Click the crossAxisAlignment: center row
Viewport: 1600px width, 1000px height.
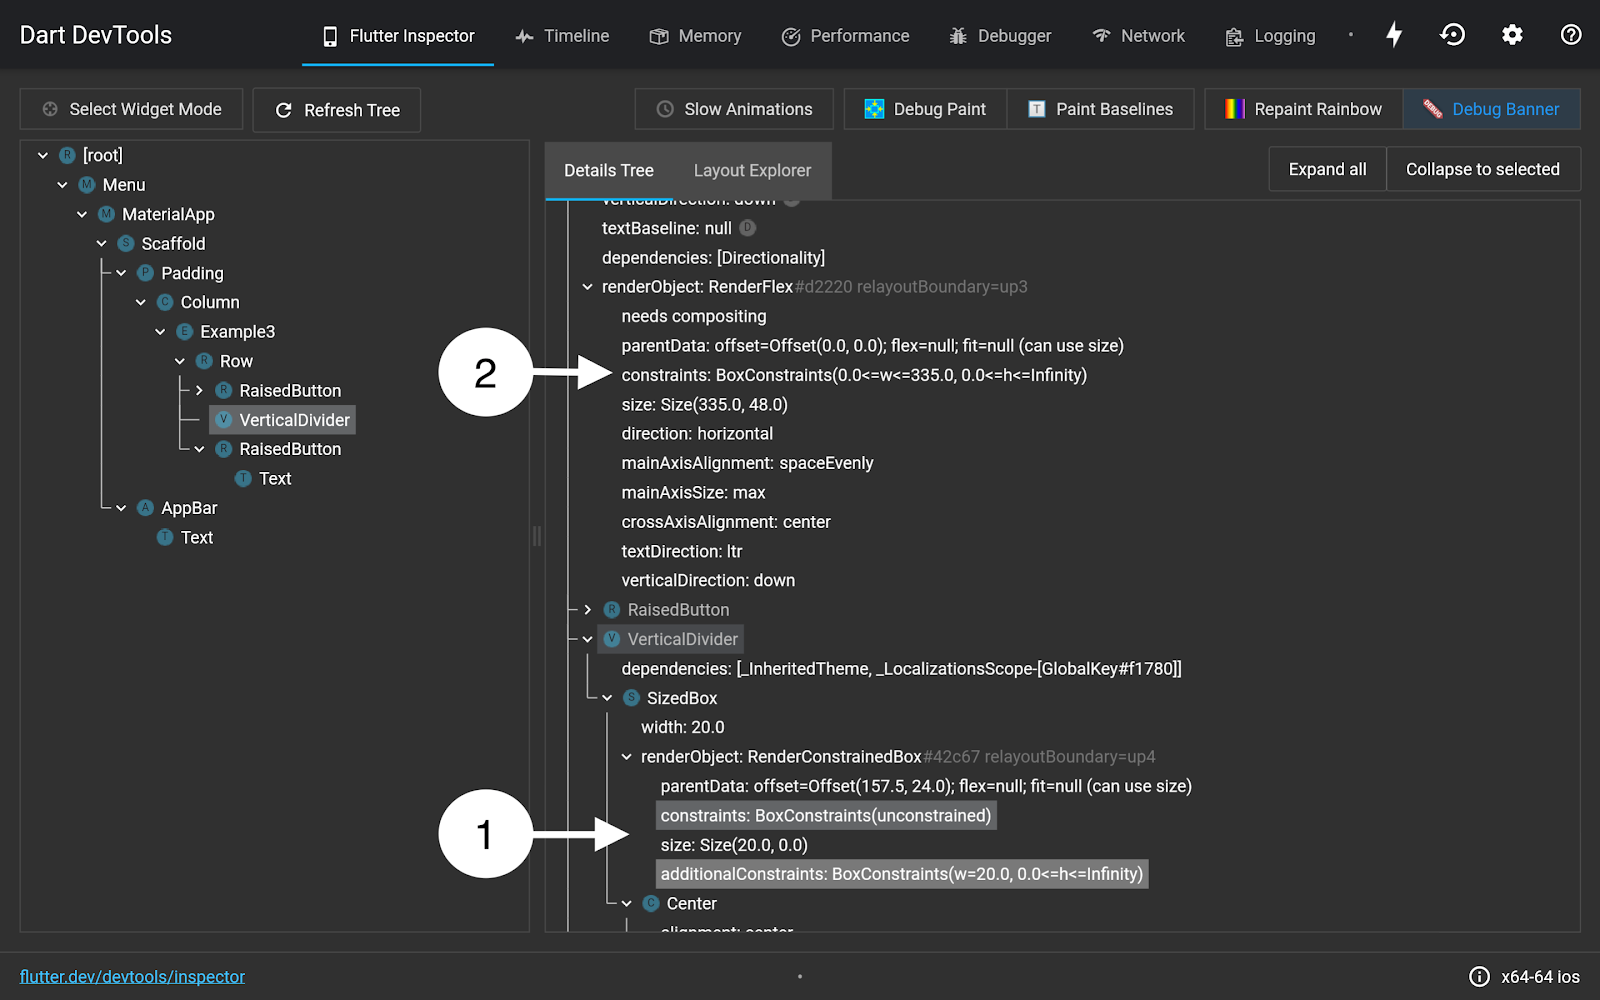726,522
